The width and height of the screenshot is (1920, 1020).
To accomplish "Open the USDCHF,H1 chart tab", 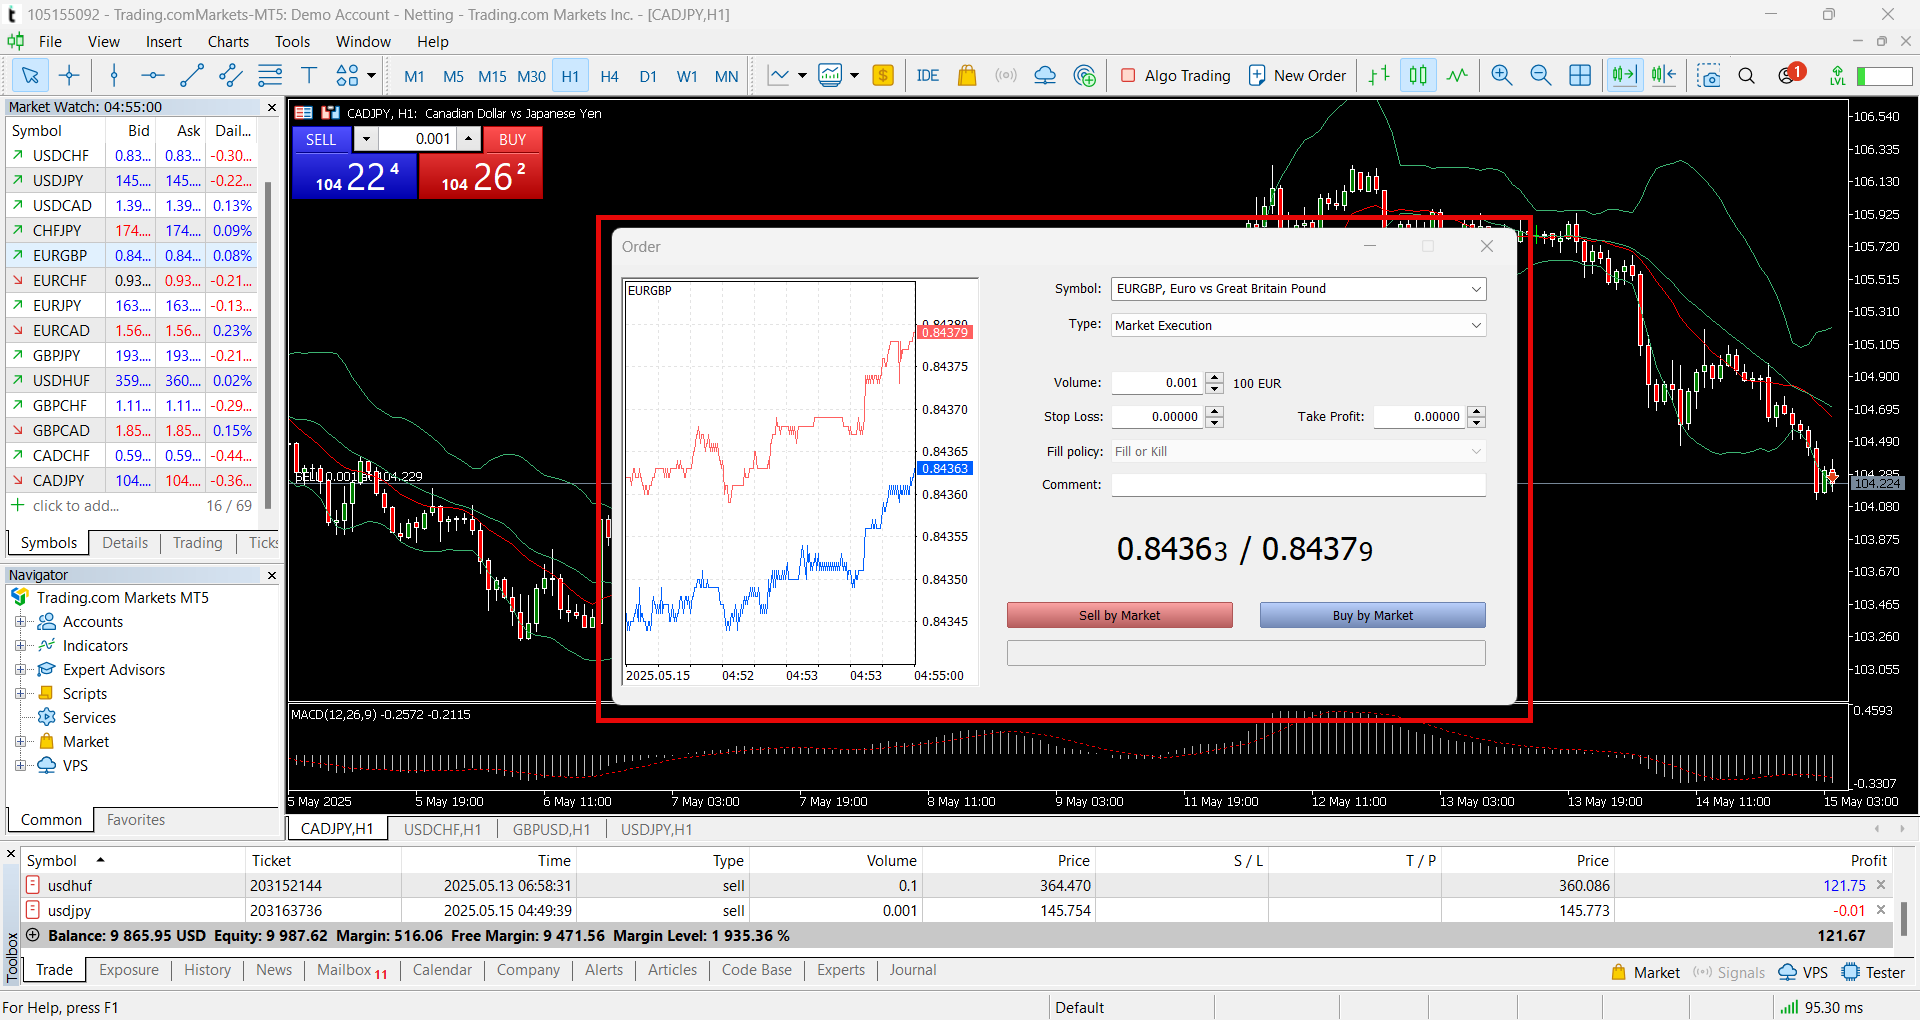I will point(442,829).
